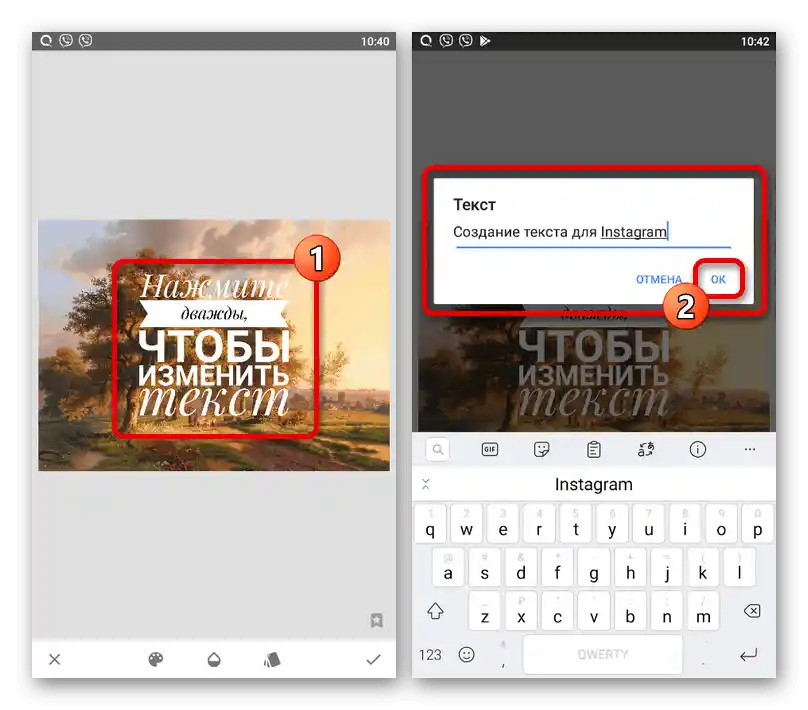The width and height of the screenshot is (808, 710).
Task: Open the opacity droplet tool
Action: pos(214,660)
